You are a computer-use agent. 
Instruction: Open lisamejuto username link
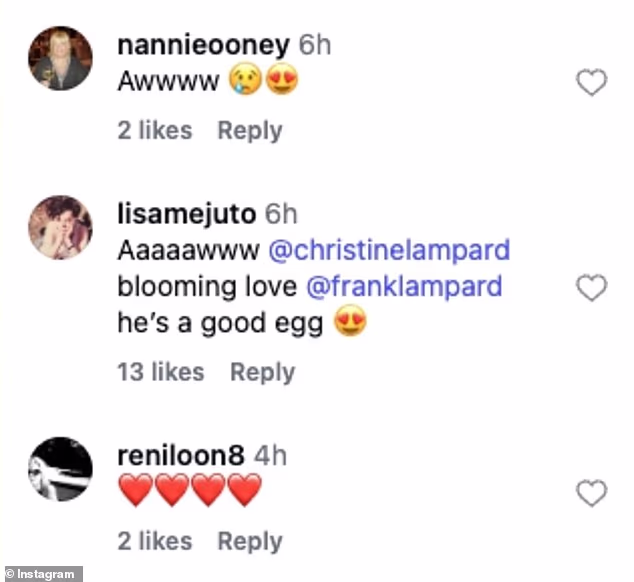tap(186, 214)
